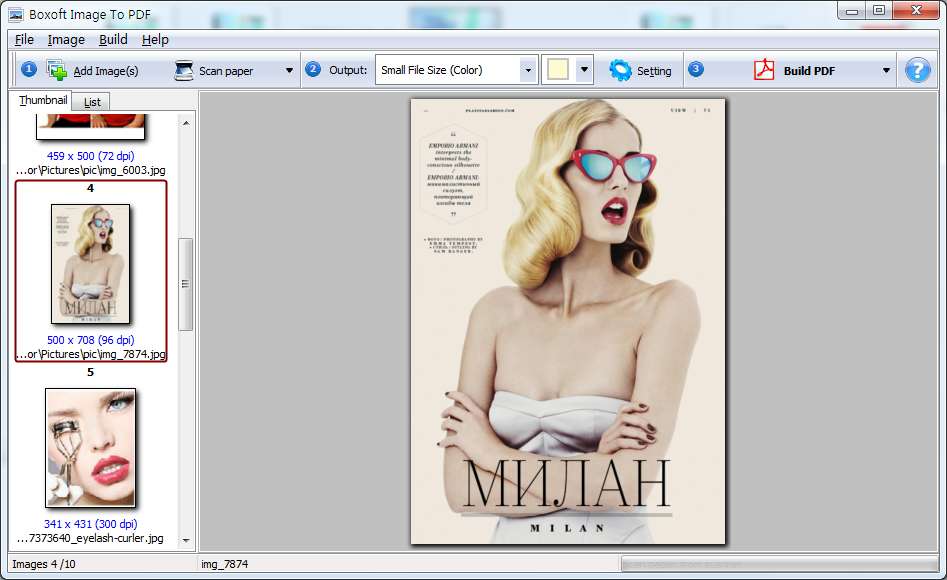Click the Boxoft app icon in the title bar

[x=16, y=14]
